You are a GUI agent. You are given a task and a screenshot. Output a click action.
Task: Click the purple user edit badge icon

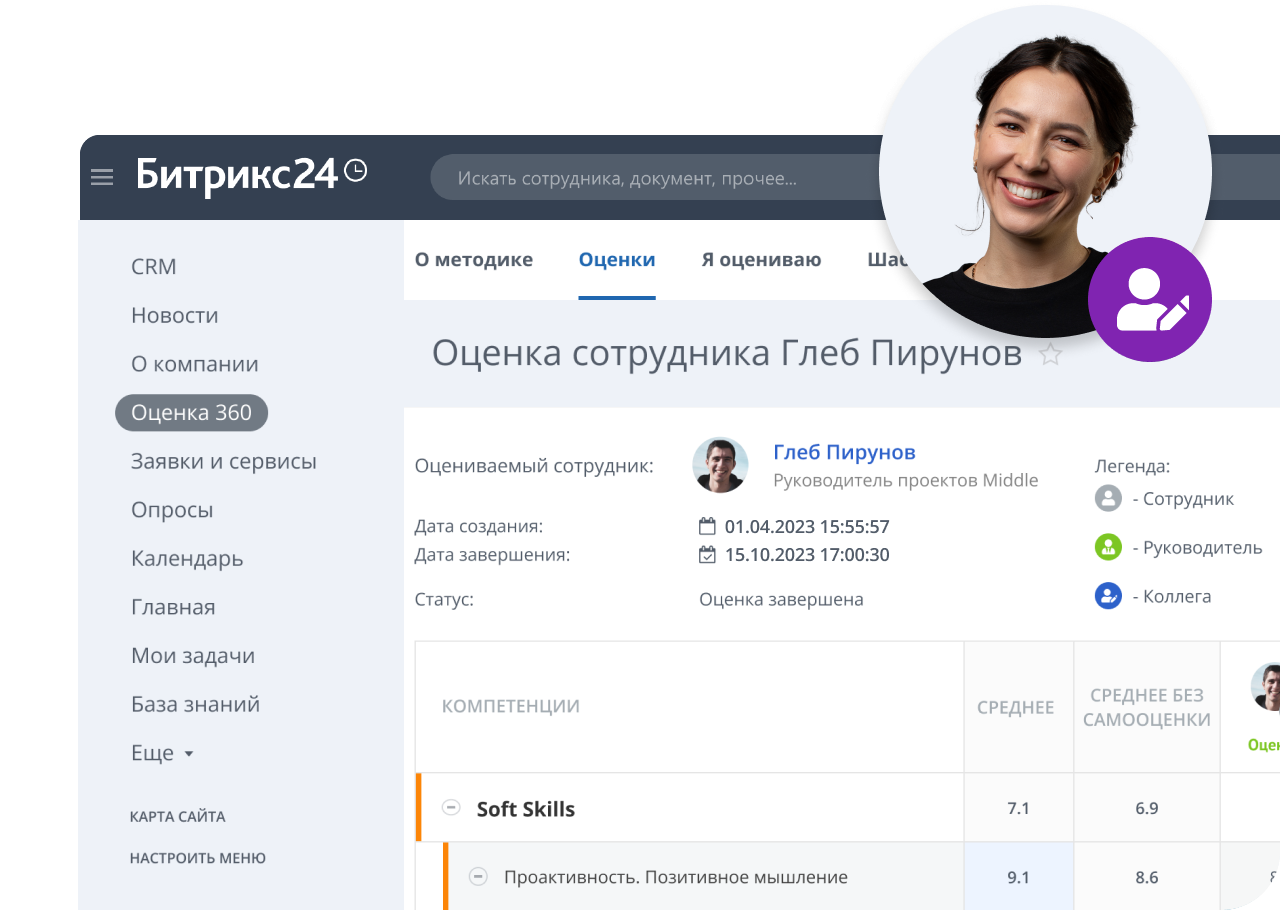coord(1149,299)
